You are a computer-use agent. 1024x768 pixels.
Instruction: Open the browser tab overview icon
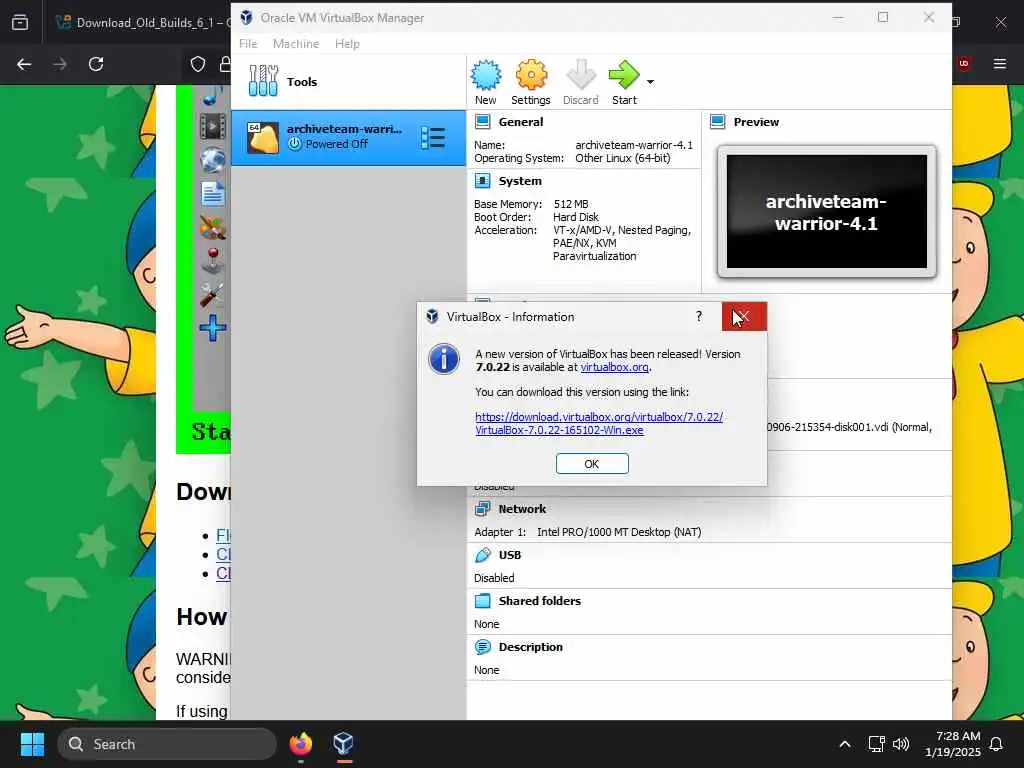(20, 22)
